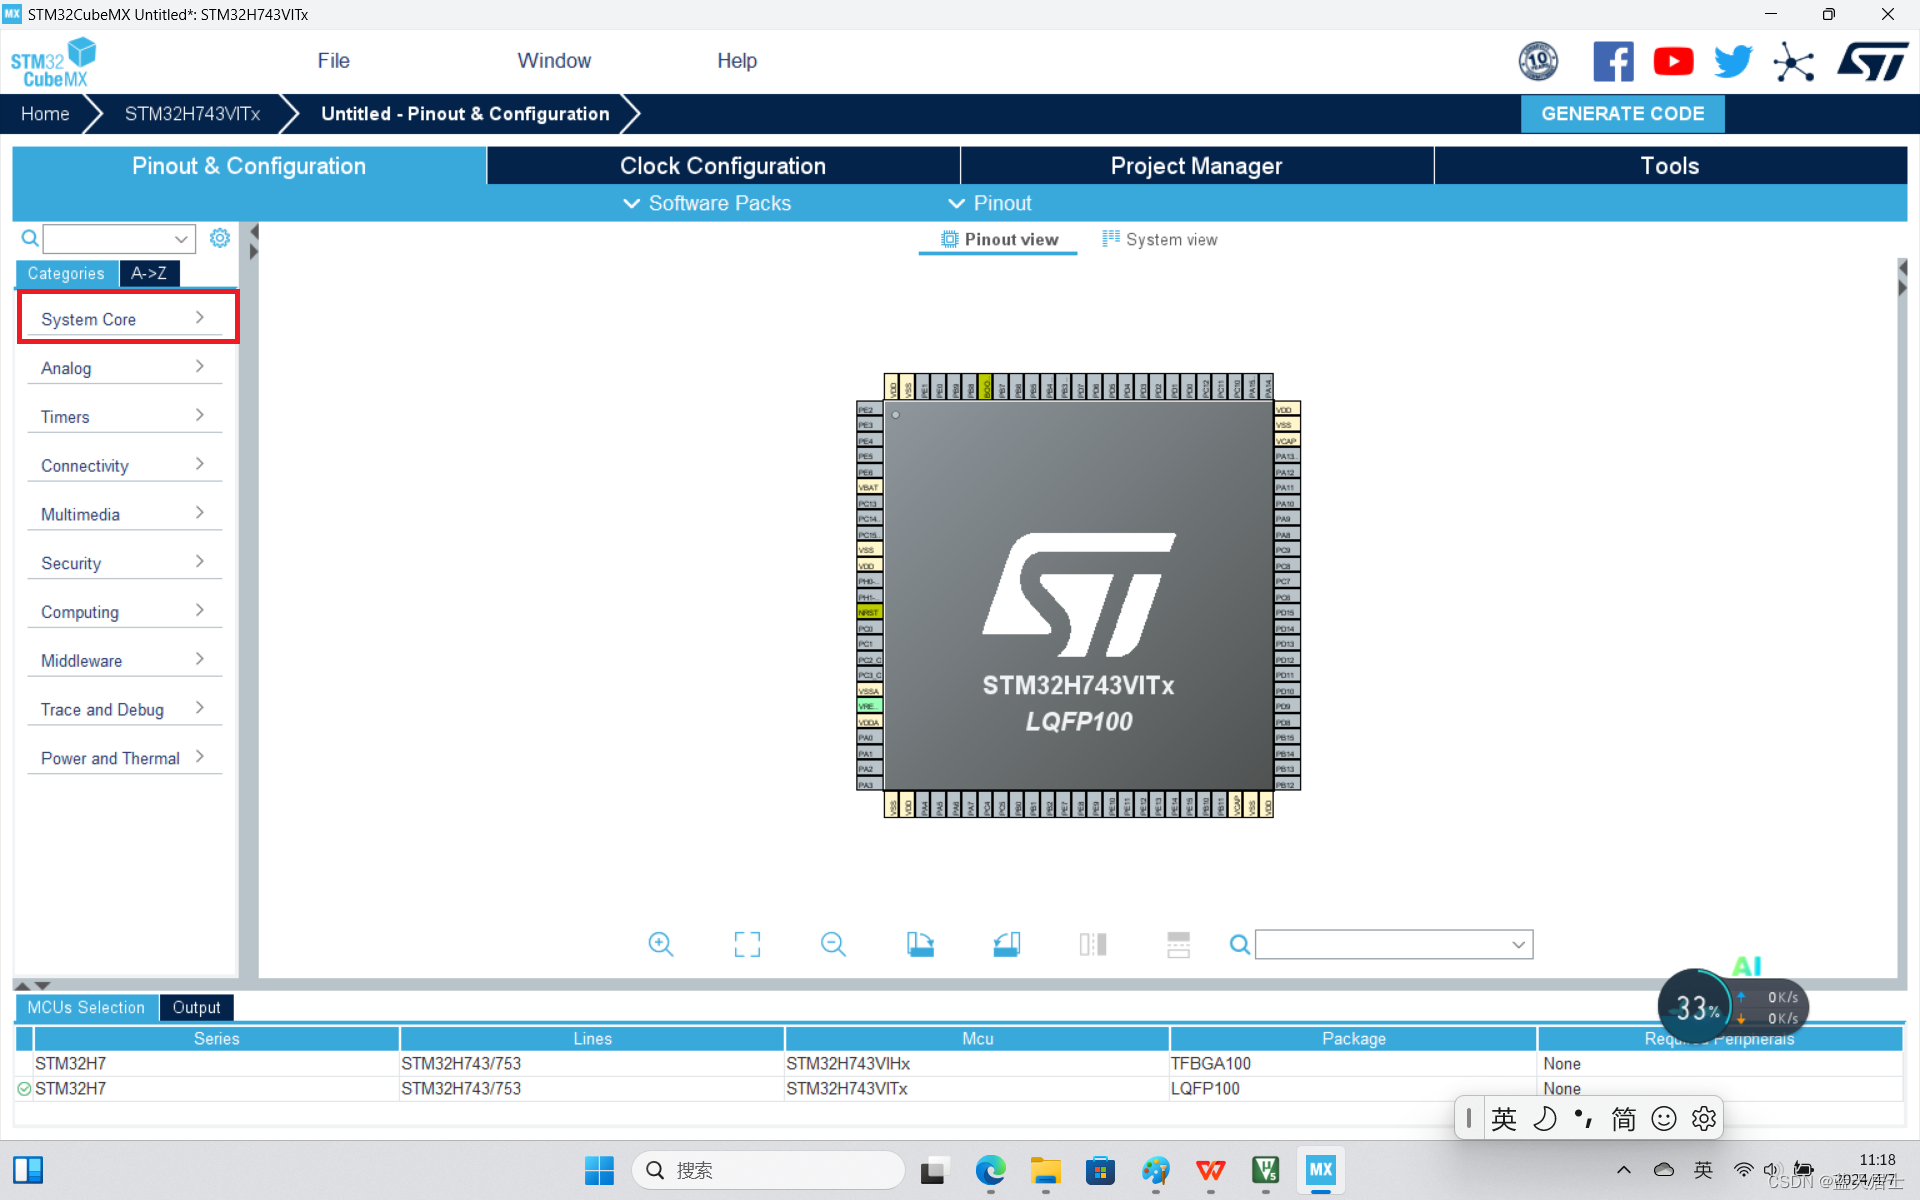Click the zoom out icon below chip
The height and width of the screenshot is (1200, 1920).
(x=833, y=944)
